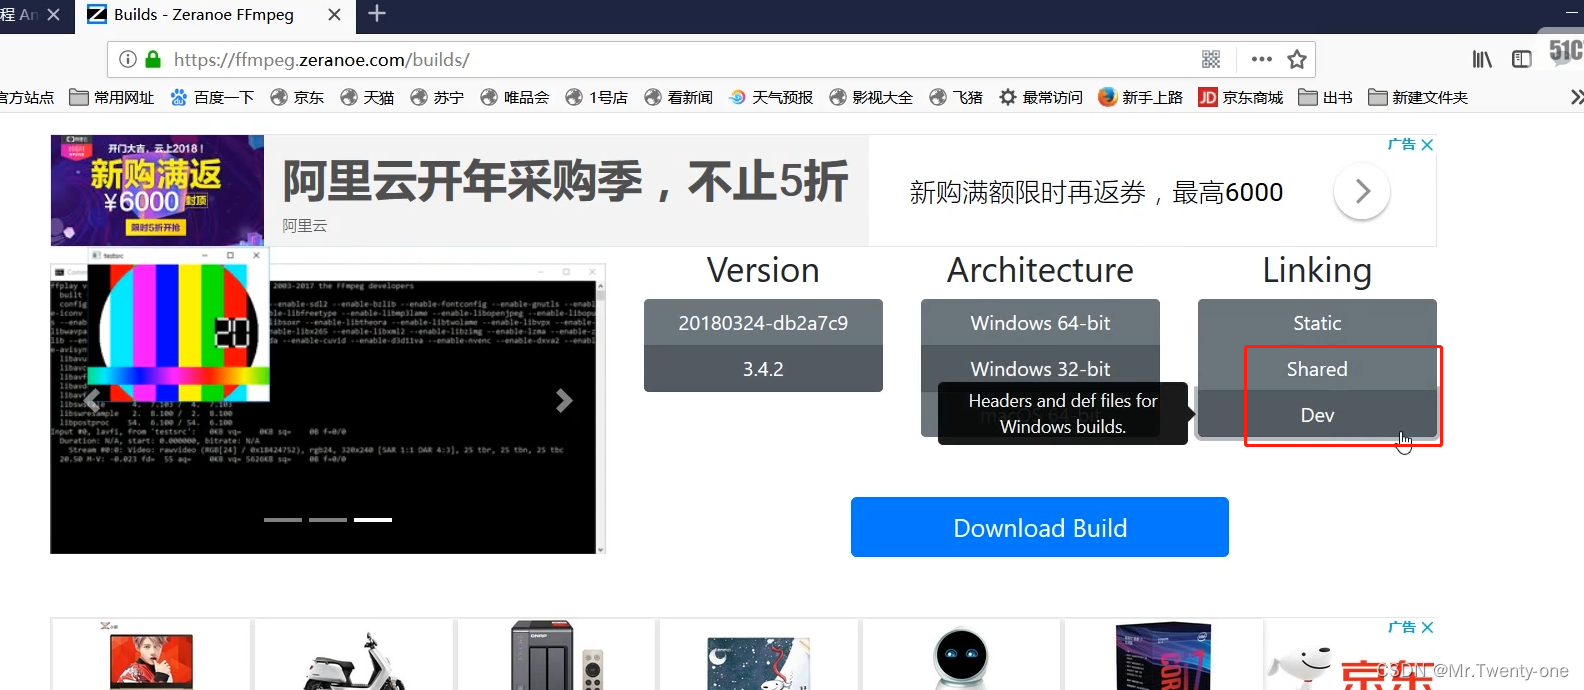This screenshot has width=1584, height=690.
Task: Bookmark this page with the star icon
Action: pyautogui.click(x=1297, y=59)
